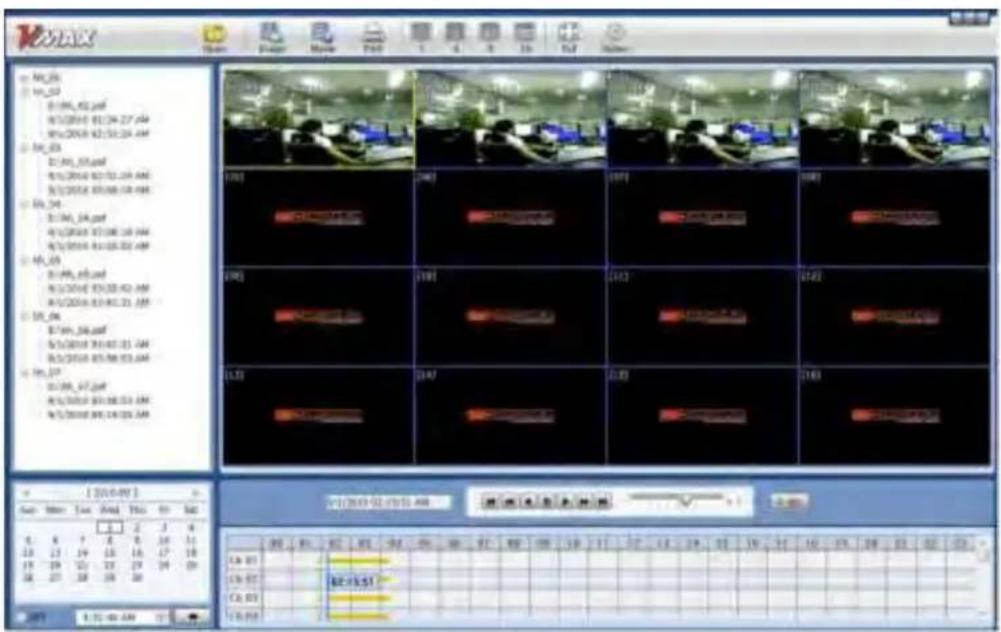Collapse the _05 folder tree node
Image resolution: width=1001 pixels, height=632 pixels.
pos(24,260)
